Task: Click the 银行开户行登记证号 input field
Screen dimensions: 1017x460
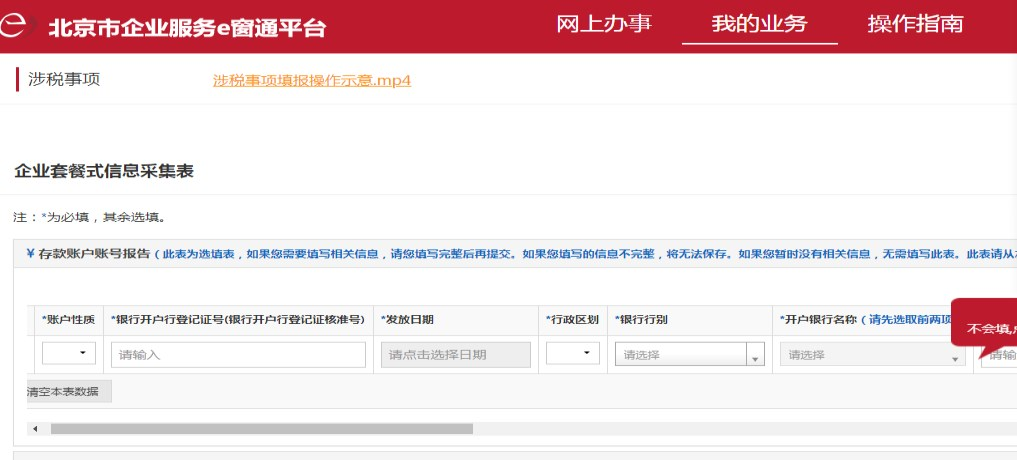Action: click(238, 355)
